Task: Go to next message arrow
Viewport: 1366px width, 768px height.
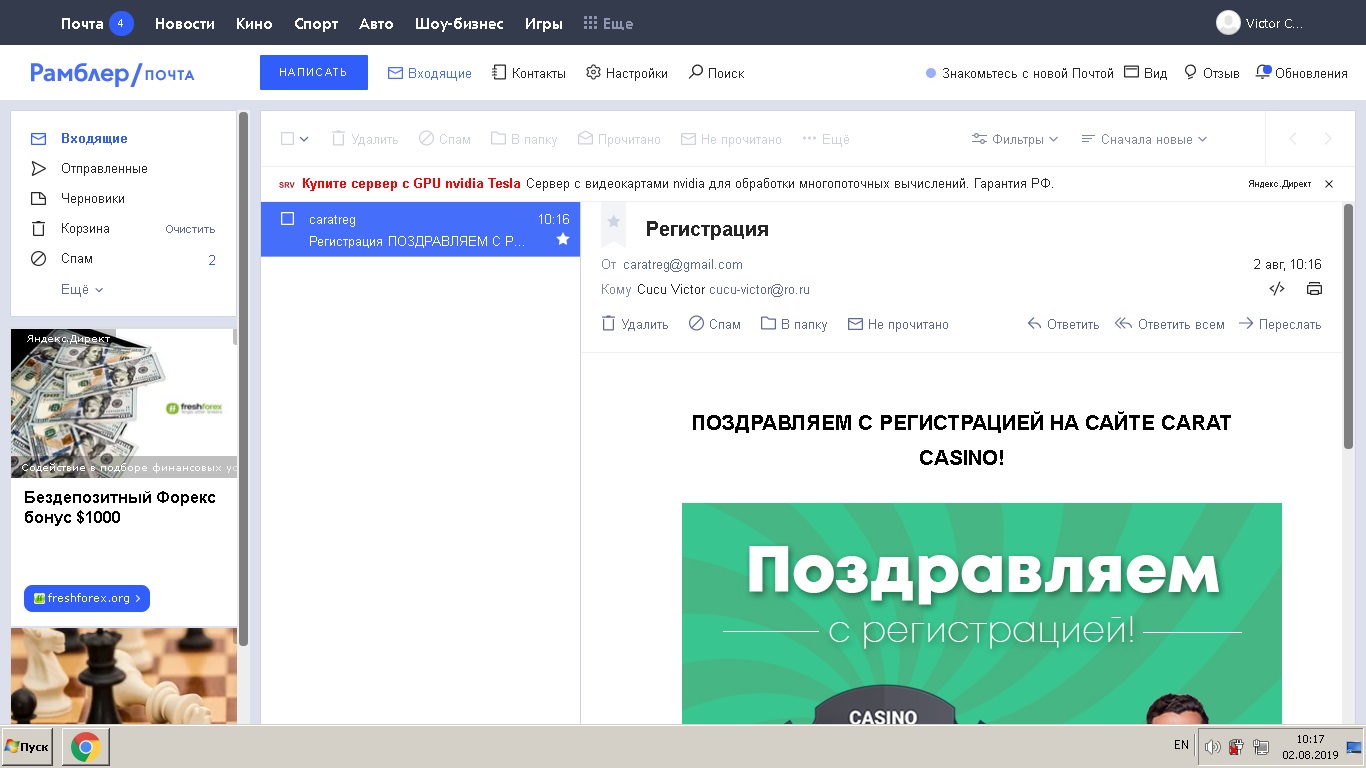Action: tap(1328, 139)
